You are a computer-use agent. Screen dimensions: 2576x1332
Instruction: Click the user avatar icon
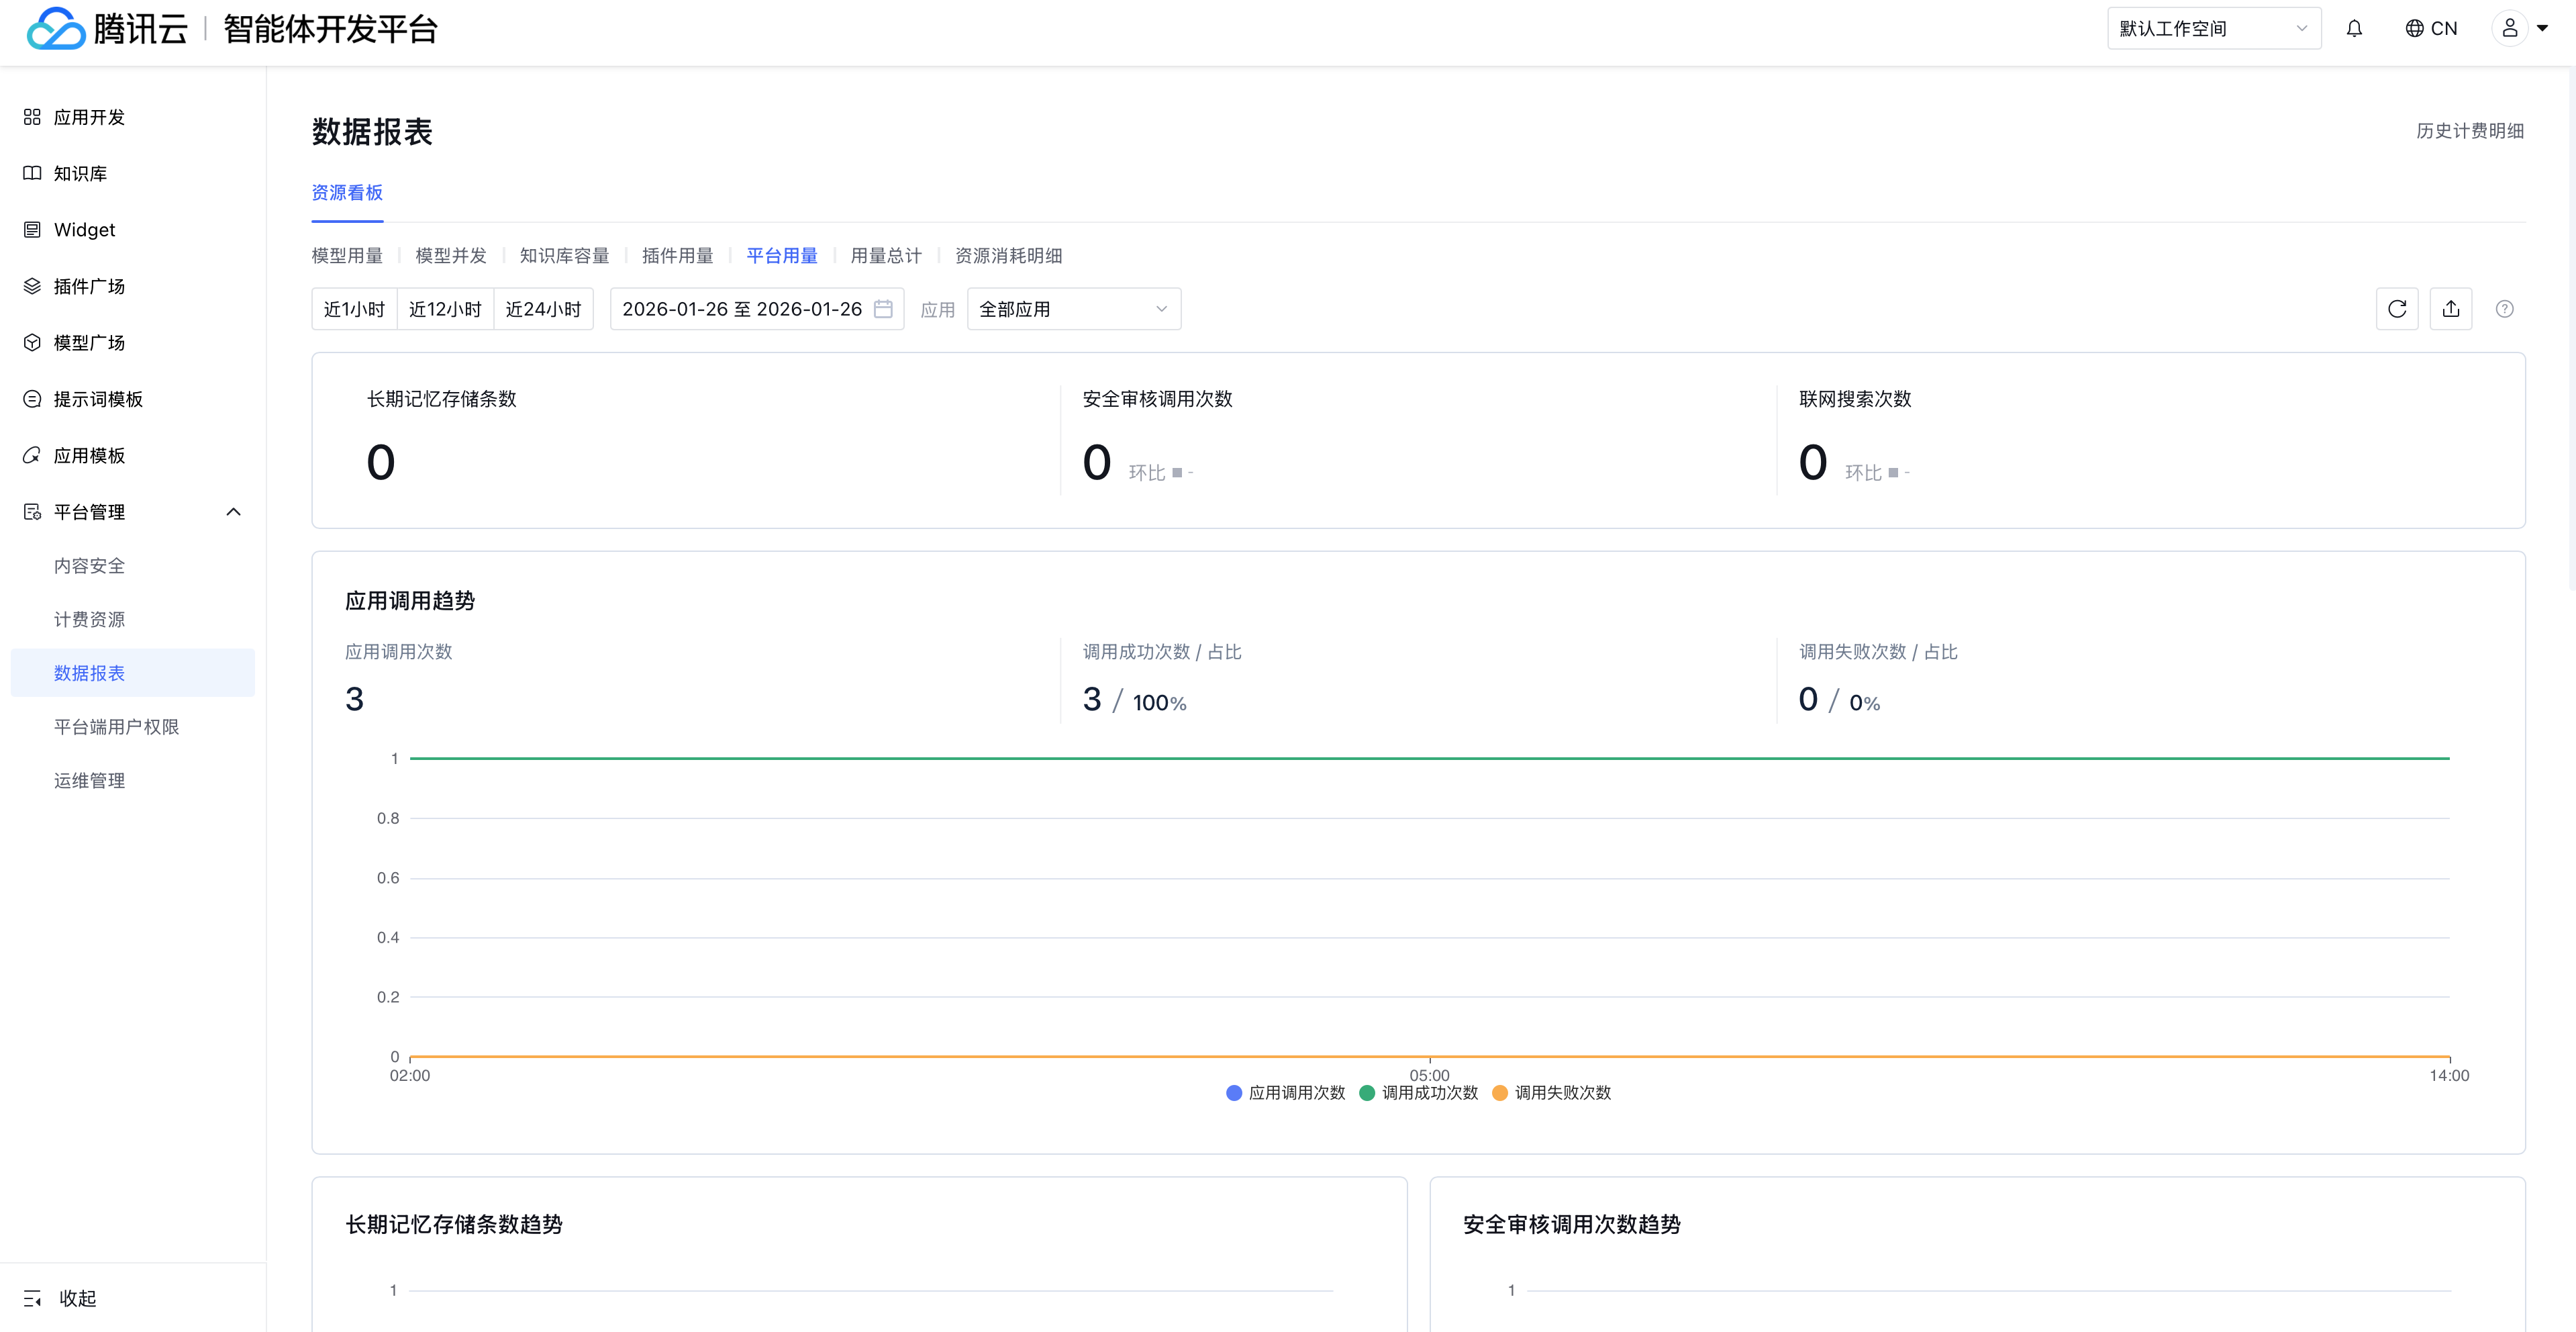(x=2509, y=29)
